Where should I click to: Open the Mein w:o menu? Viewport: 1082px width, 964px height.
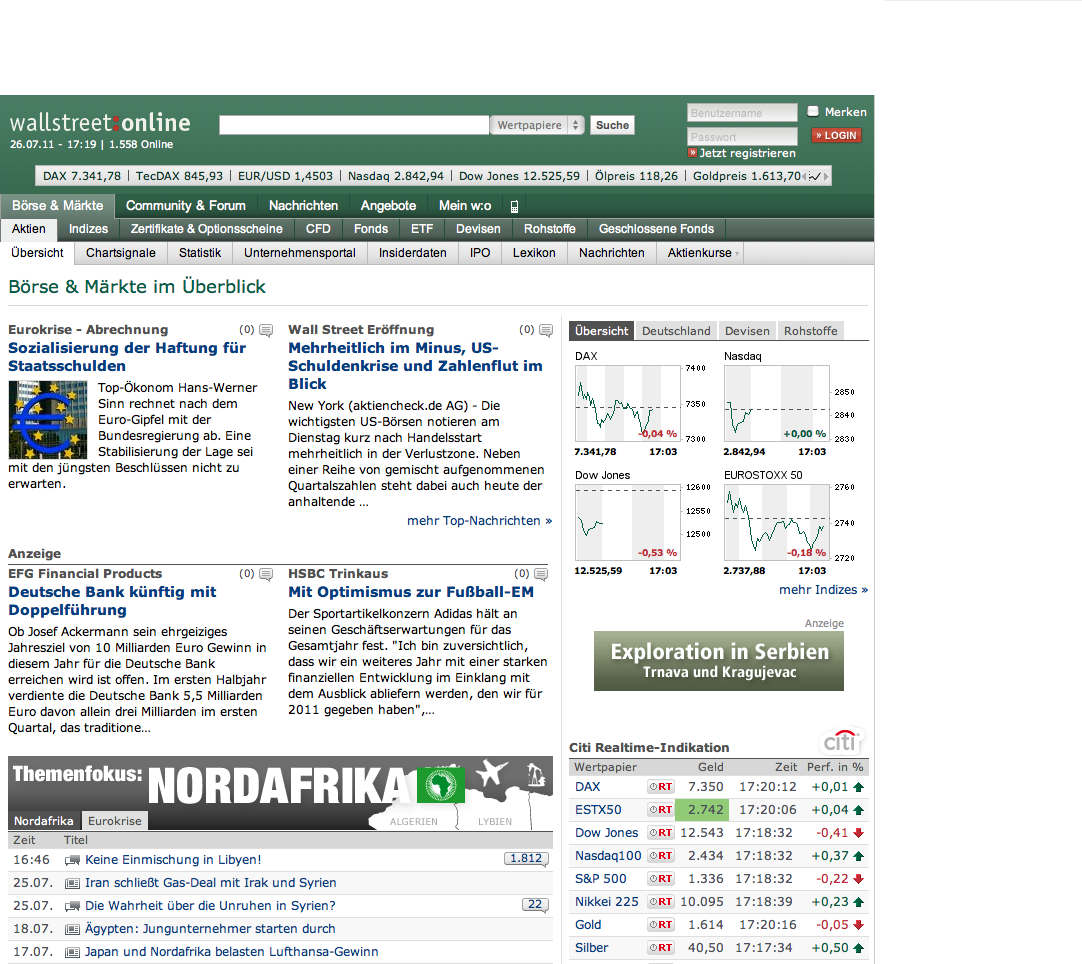[x=465, y=206]
